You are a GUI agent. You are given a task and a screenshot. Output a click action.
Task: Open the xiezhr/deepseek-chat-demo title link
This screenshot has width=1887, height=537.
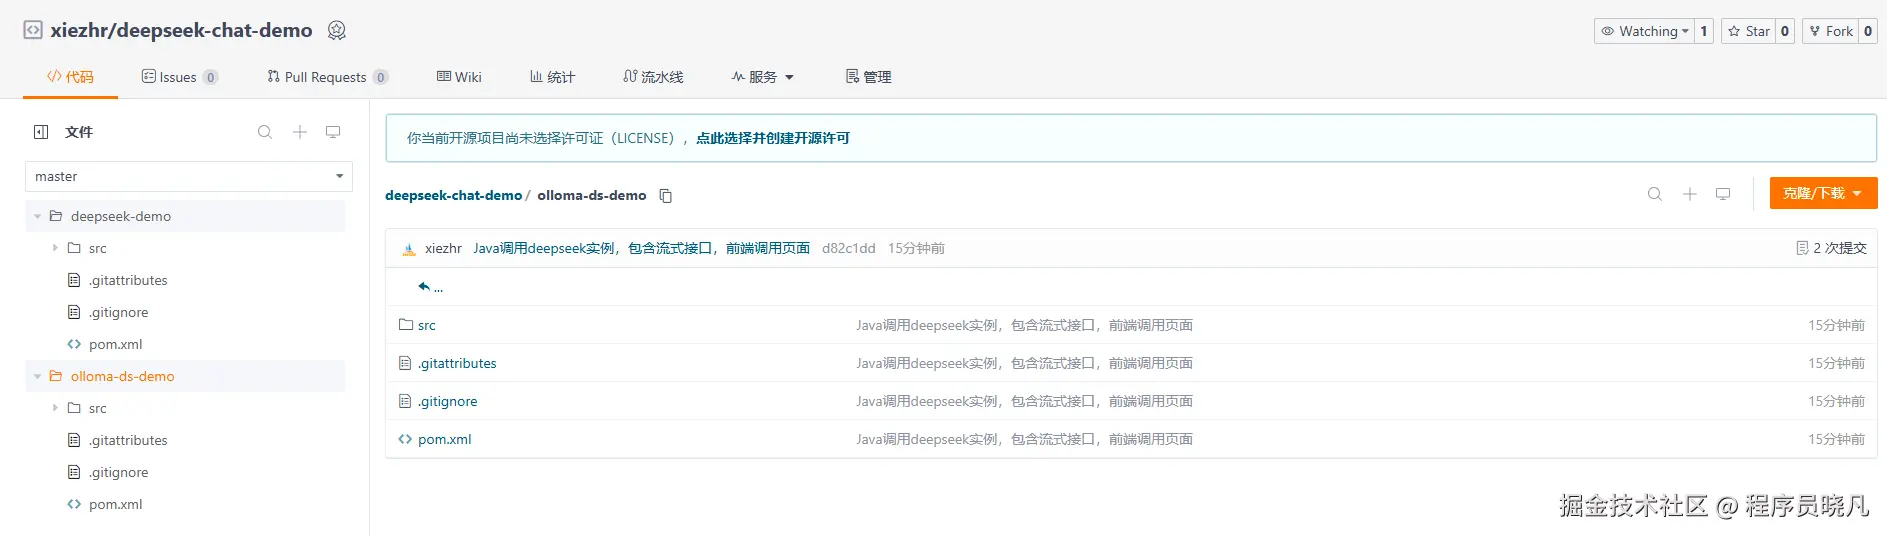click(x=181, y=30)
